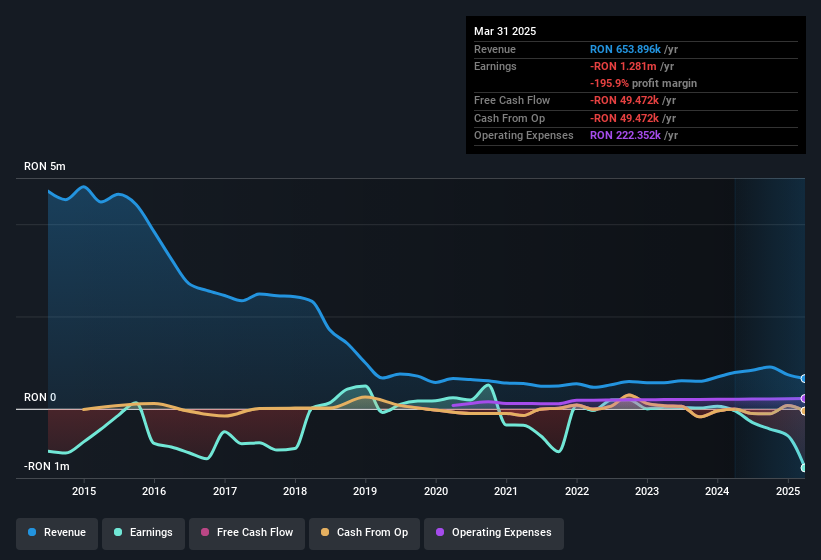The image size is (821, 560).
Task: Toggle the Revenue legend button
Action: coord(57,533)
